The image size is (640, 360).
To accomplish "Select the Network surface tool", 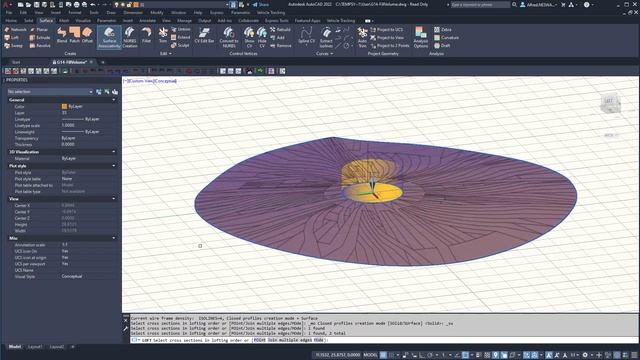I will [16, 30].
